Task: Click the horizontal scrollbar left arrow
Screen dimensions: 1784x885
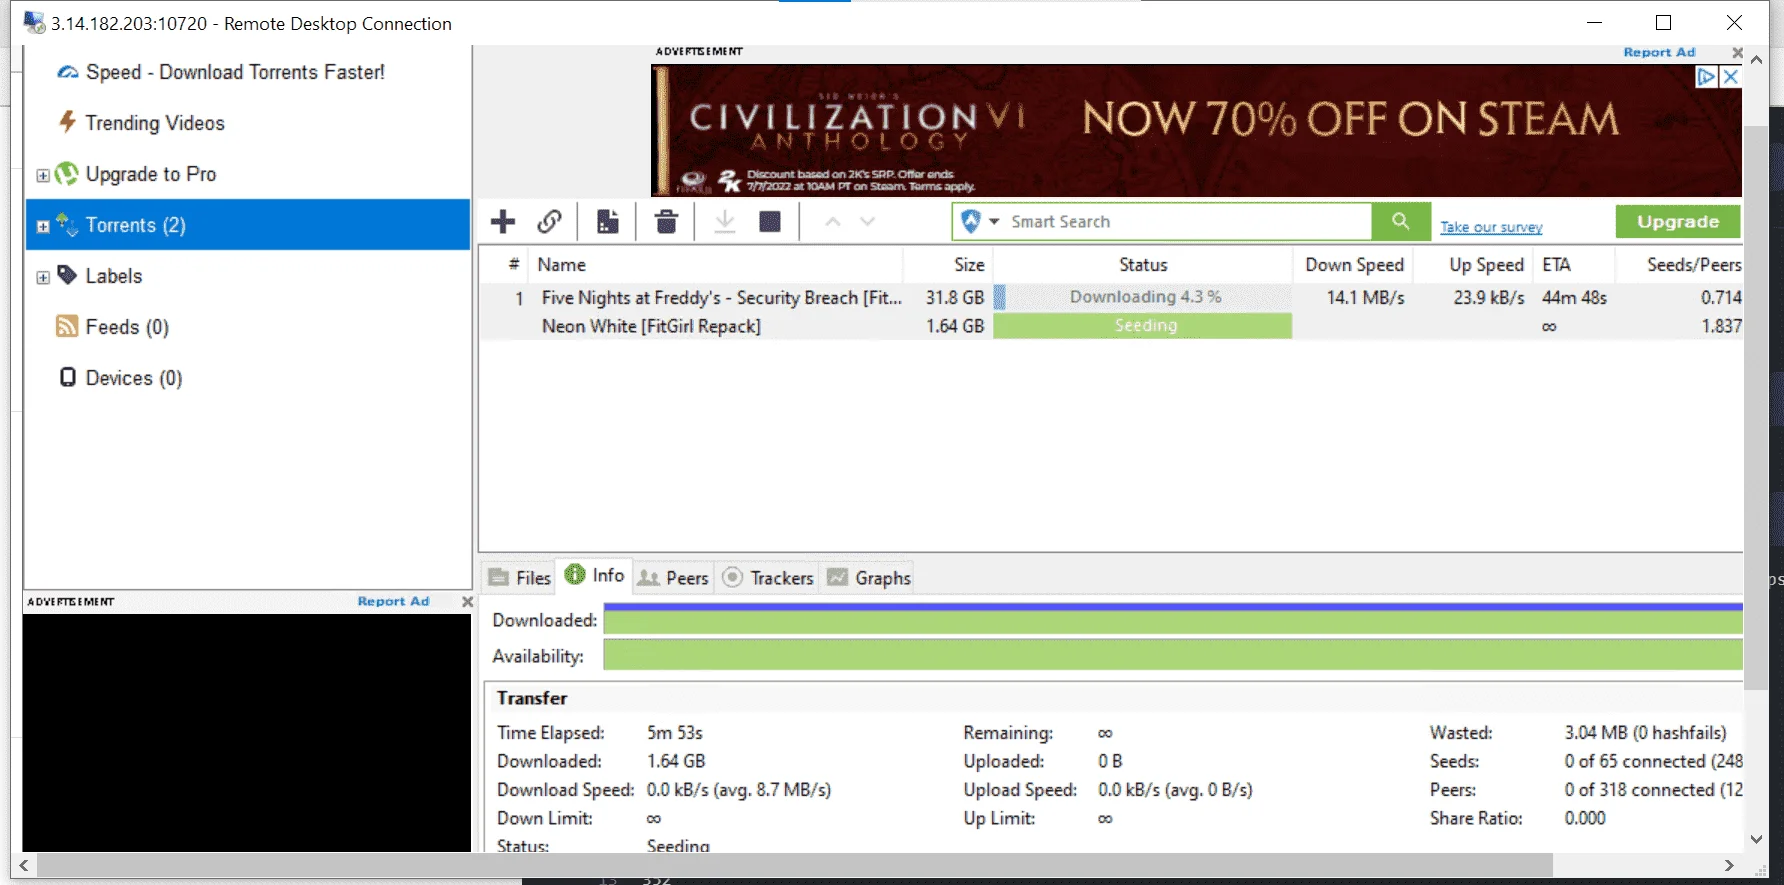Action: tap(24, 865)
